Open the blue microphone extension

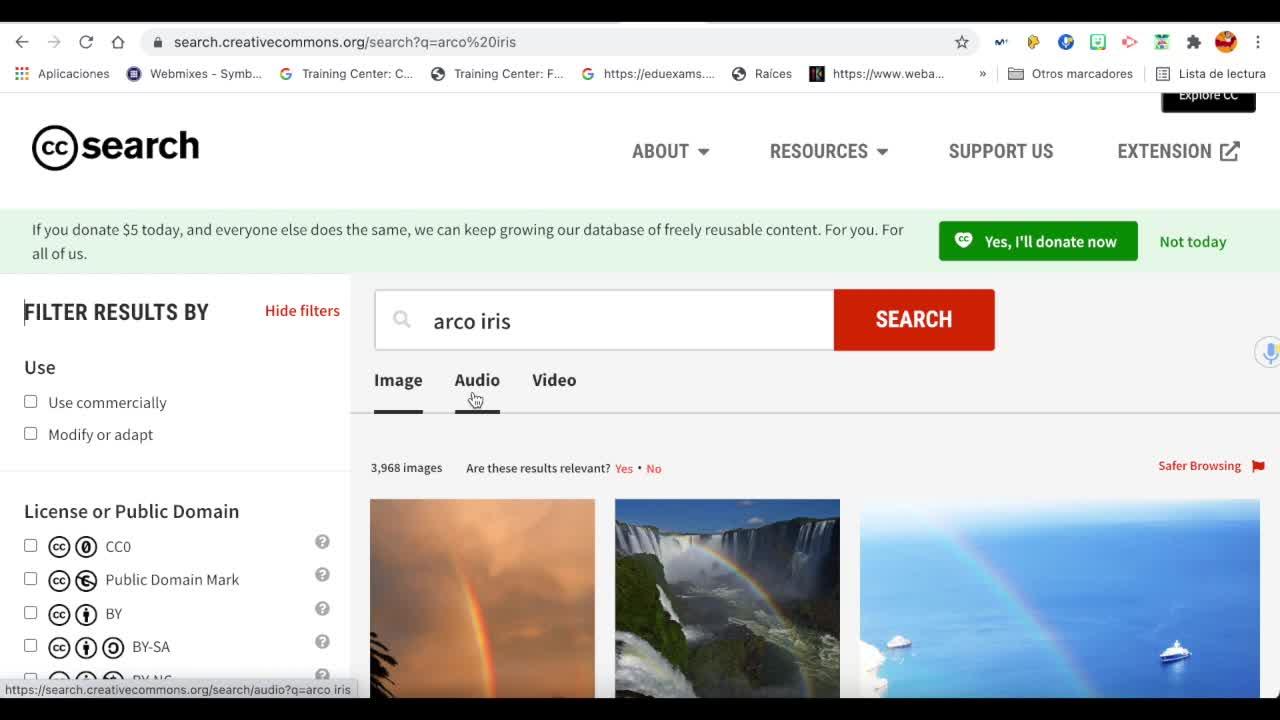[x=1066, y=42]
